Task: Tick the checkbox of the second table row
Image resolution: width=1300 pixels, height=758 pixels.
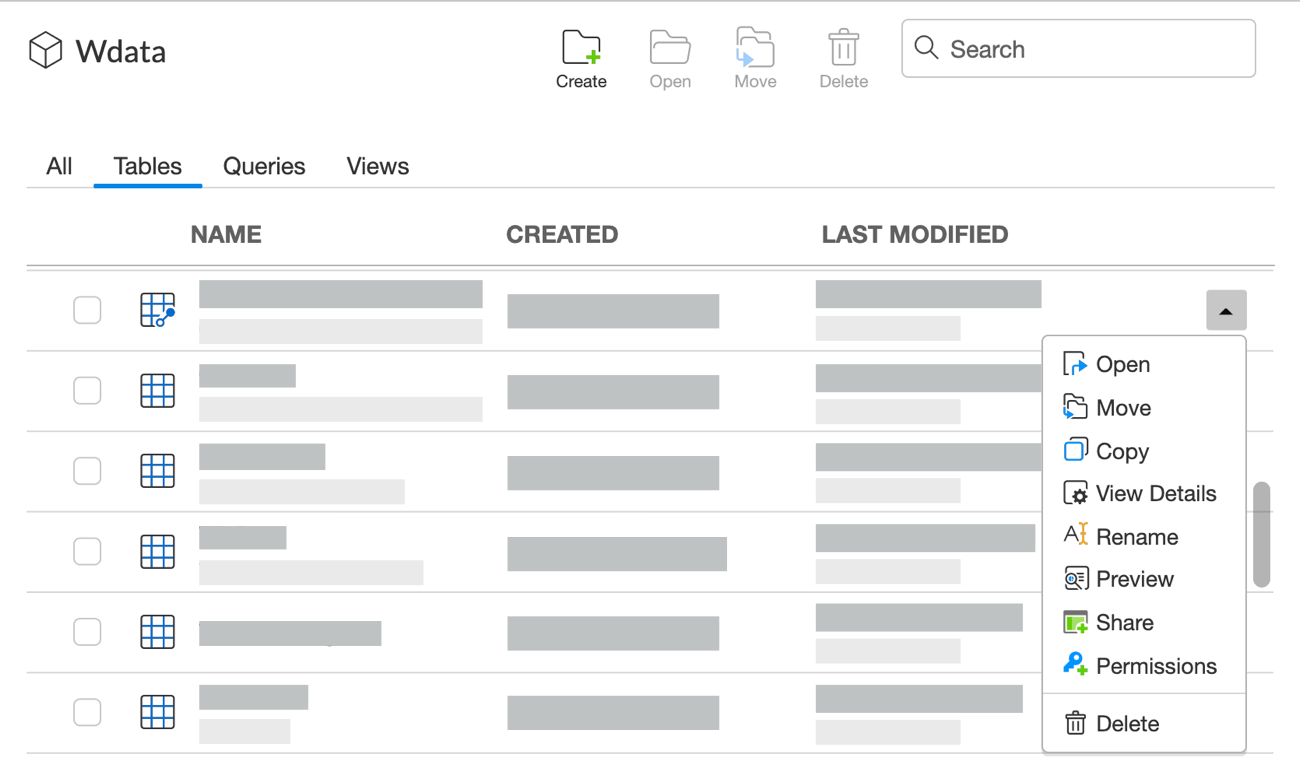Action: pos(87,390)
